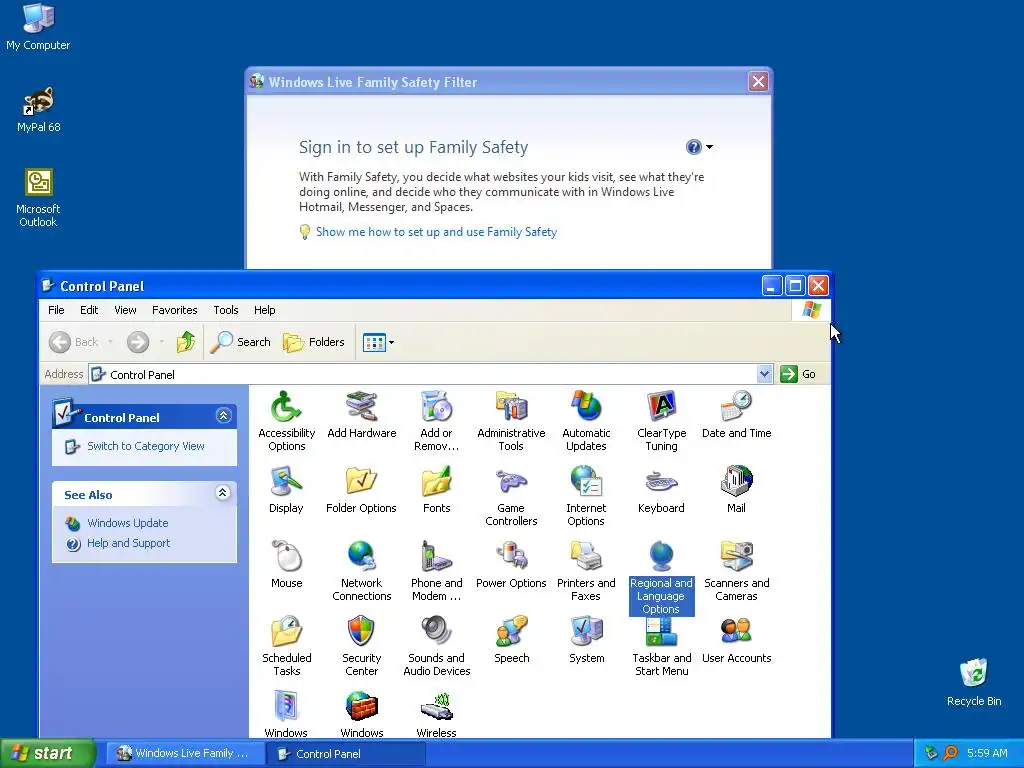Collapse the See Also pane
This screenshot has width=1024, height=768.
[223, 493]
